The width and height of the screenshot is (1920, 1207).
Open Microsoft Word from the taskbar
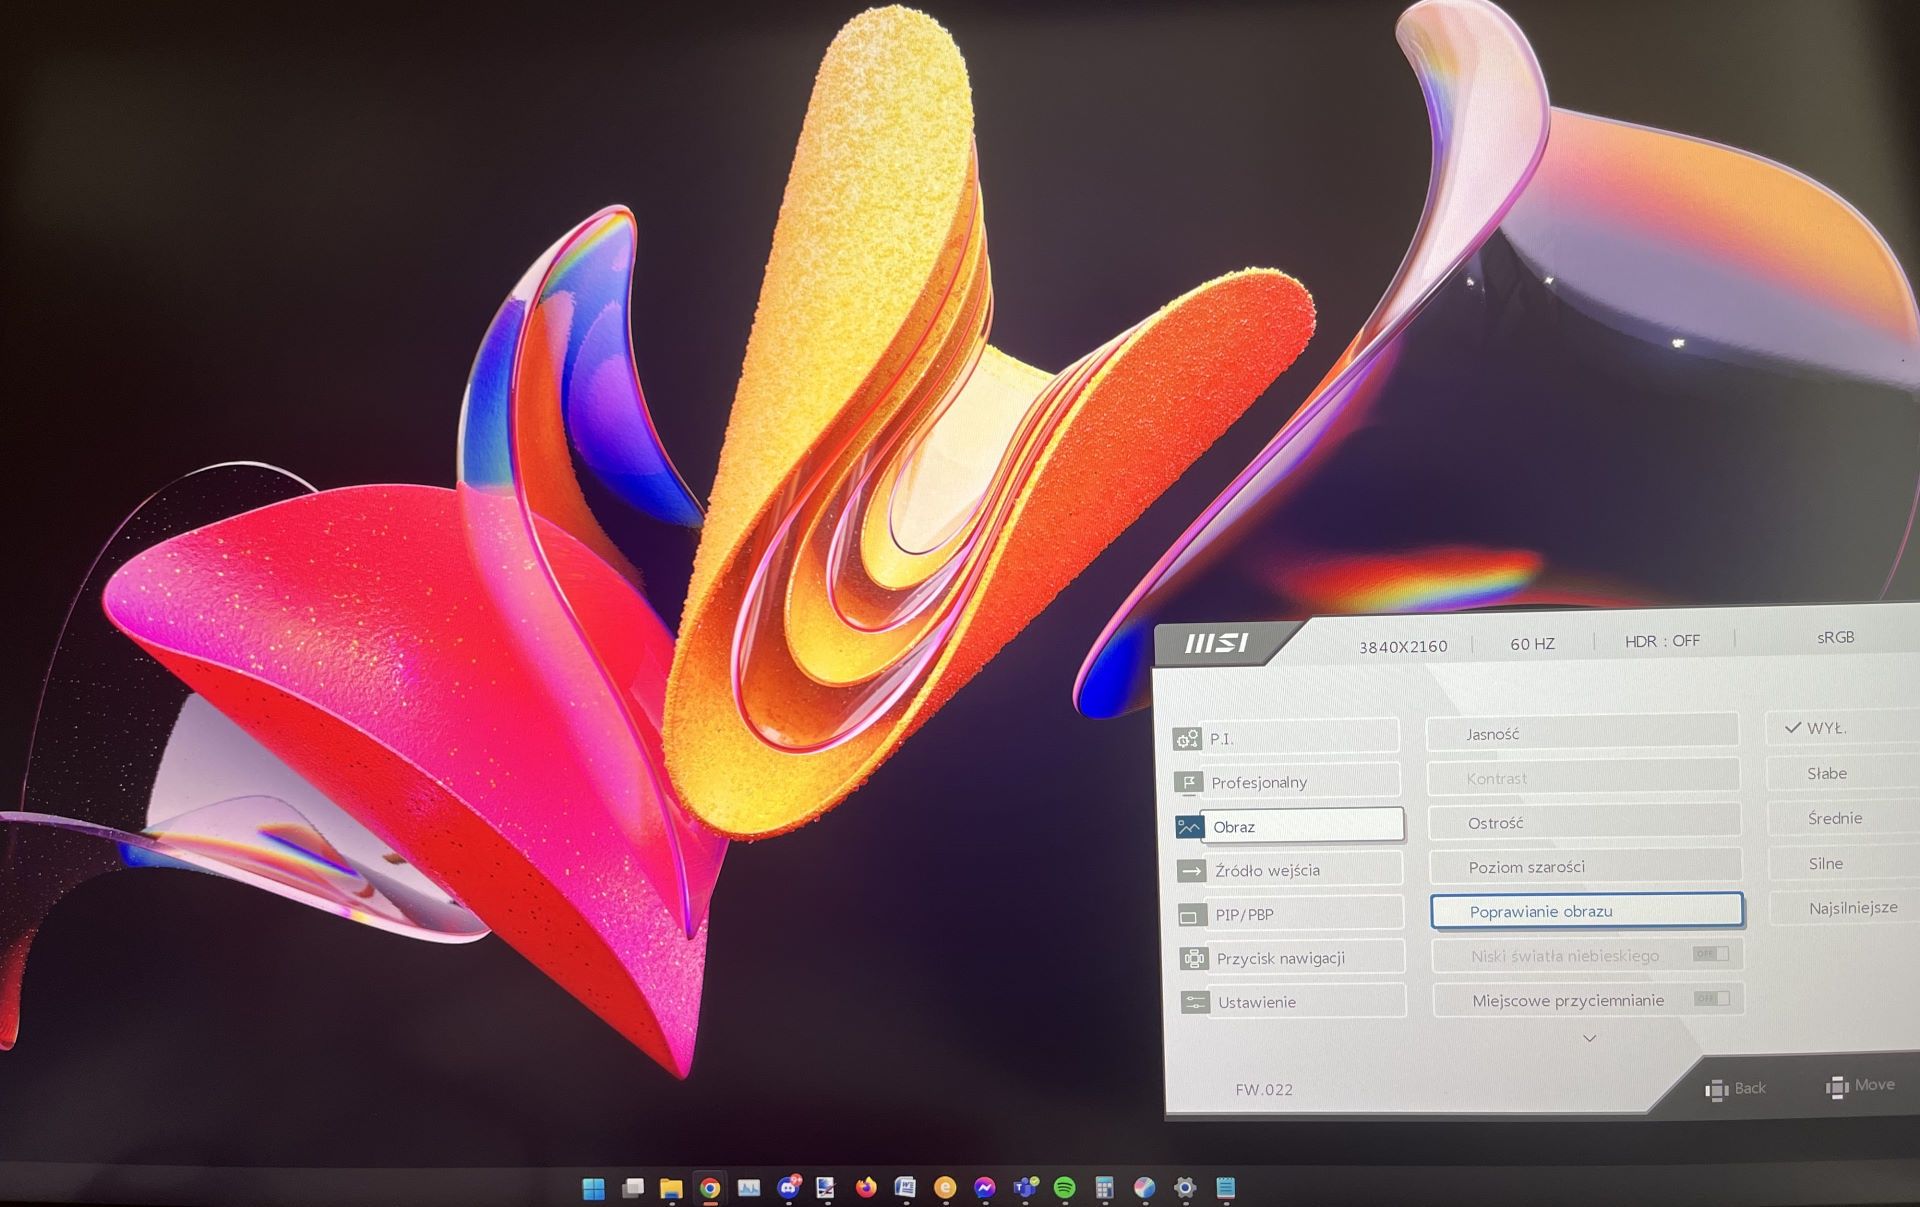tap(905, 1187)
